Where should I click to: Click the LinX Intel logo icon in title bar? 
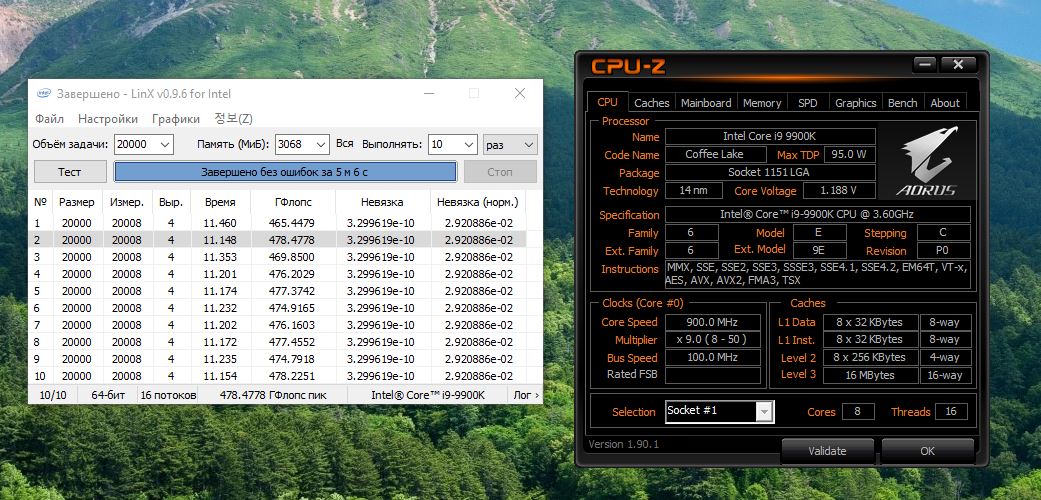pos(43,94)
